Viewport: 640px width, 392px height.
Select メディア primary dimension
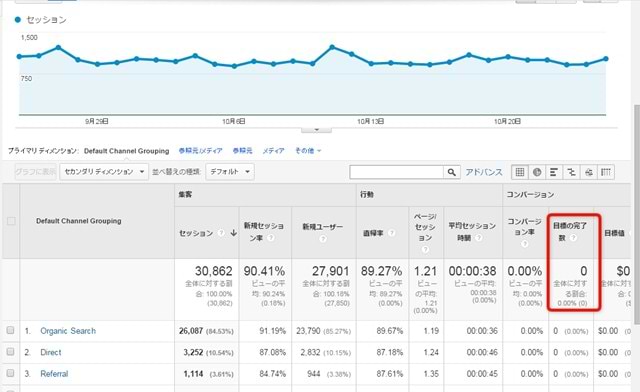point(273,151)
